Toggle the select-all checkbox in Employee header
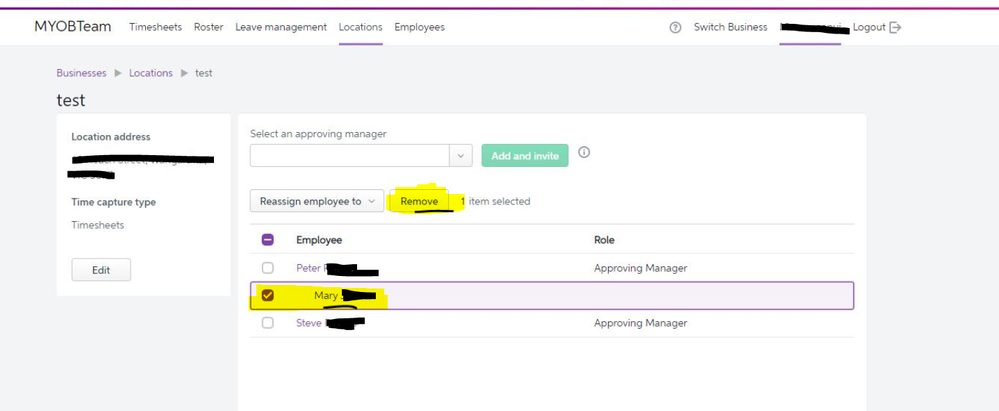The height and width of the screenshot is (411, 999). [267, 240]
